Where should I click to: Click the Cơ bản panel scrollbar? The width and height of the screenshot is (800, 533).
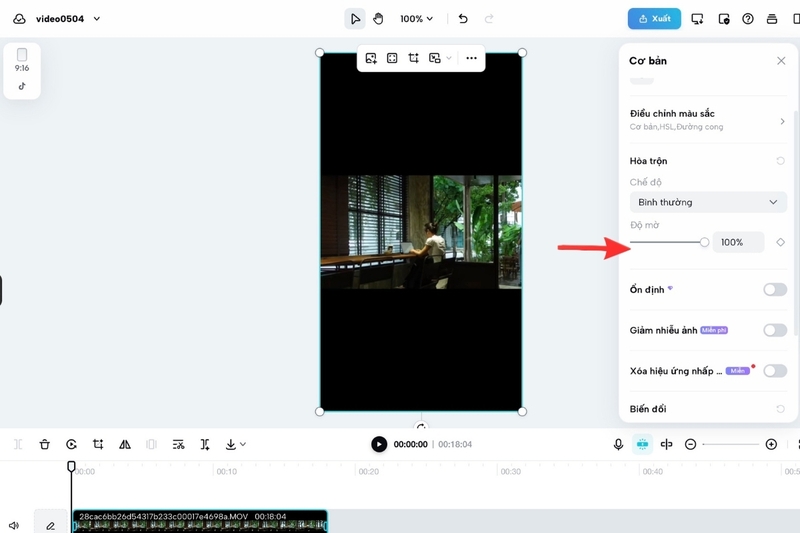(795, 223)
